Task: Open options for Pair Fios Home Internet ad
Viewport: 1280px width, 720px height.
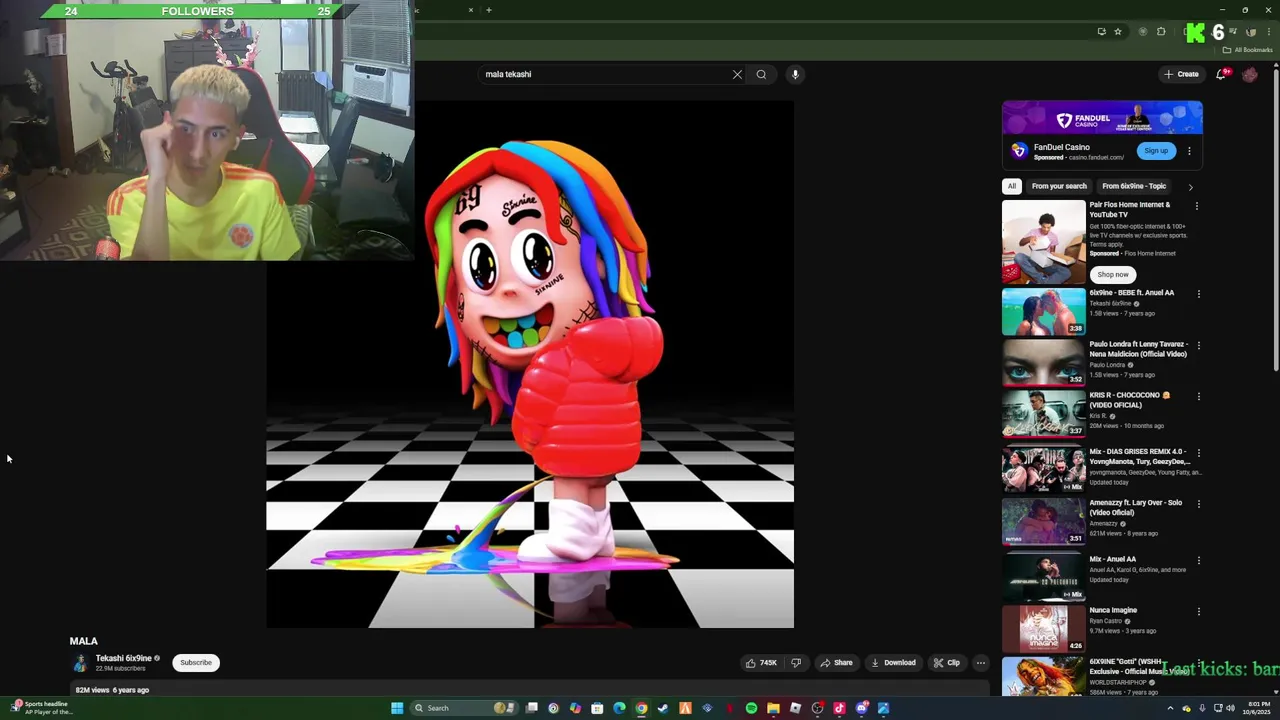Action: click(1197, 206)
